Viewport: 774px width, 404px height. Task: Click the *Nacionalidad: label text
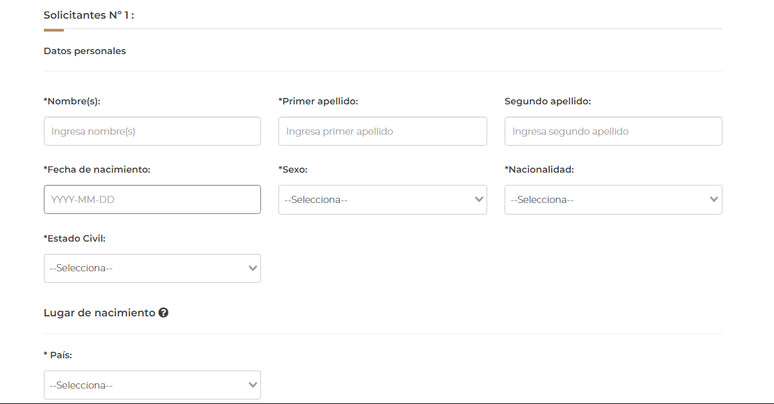pos(539,169)
